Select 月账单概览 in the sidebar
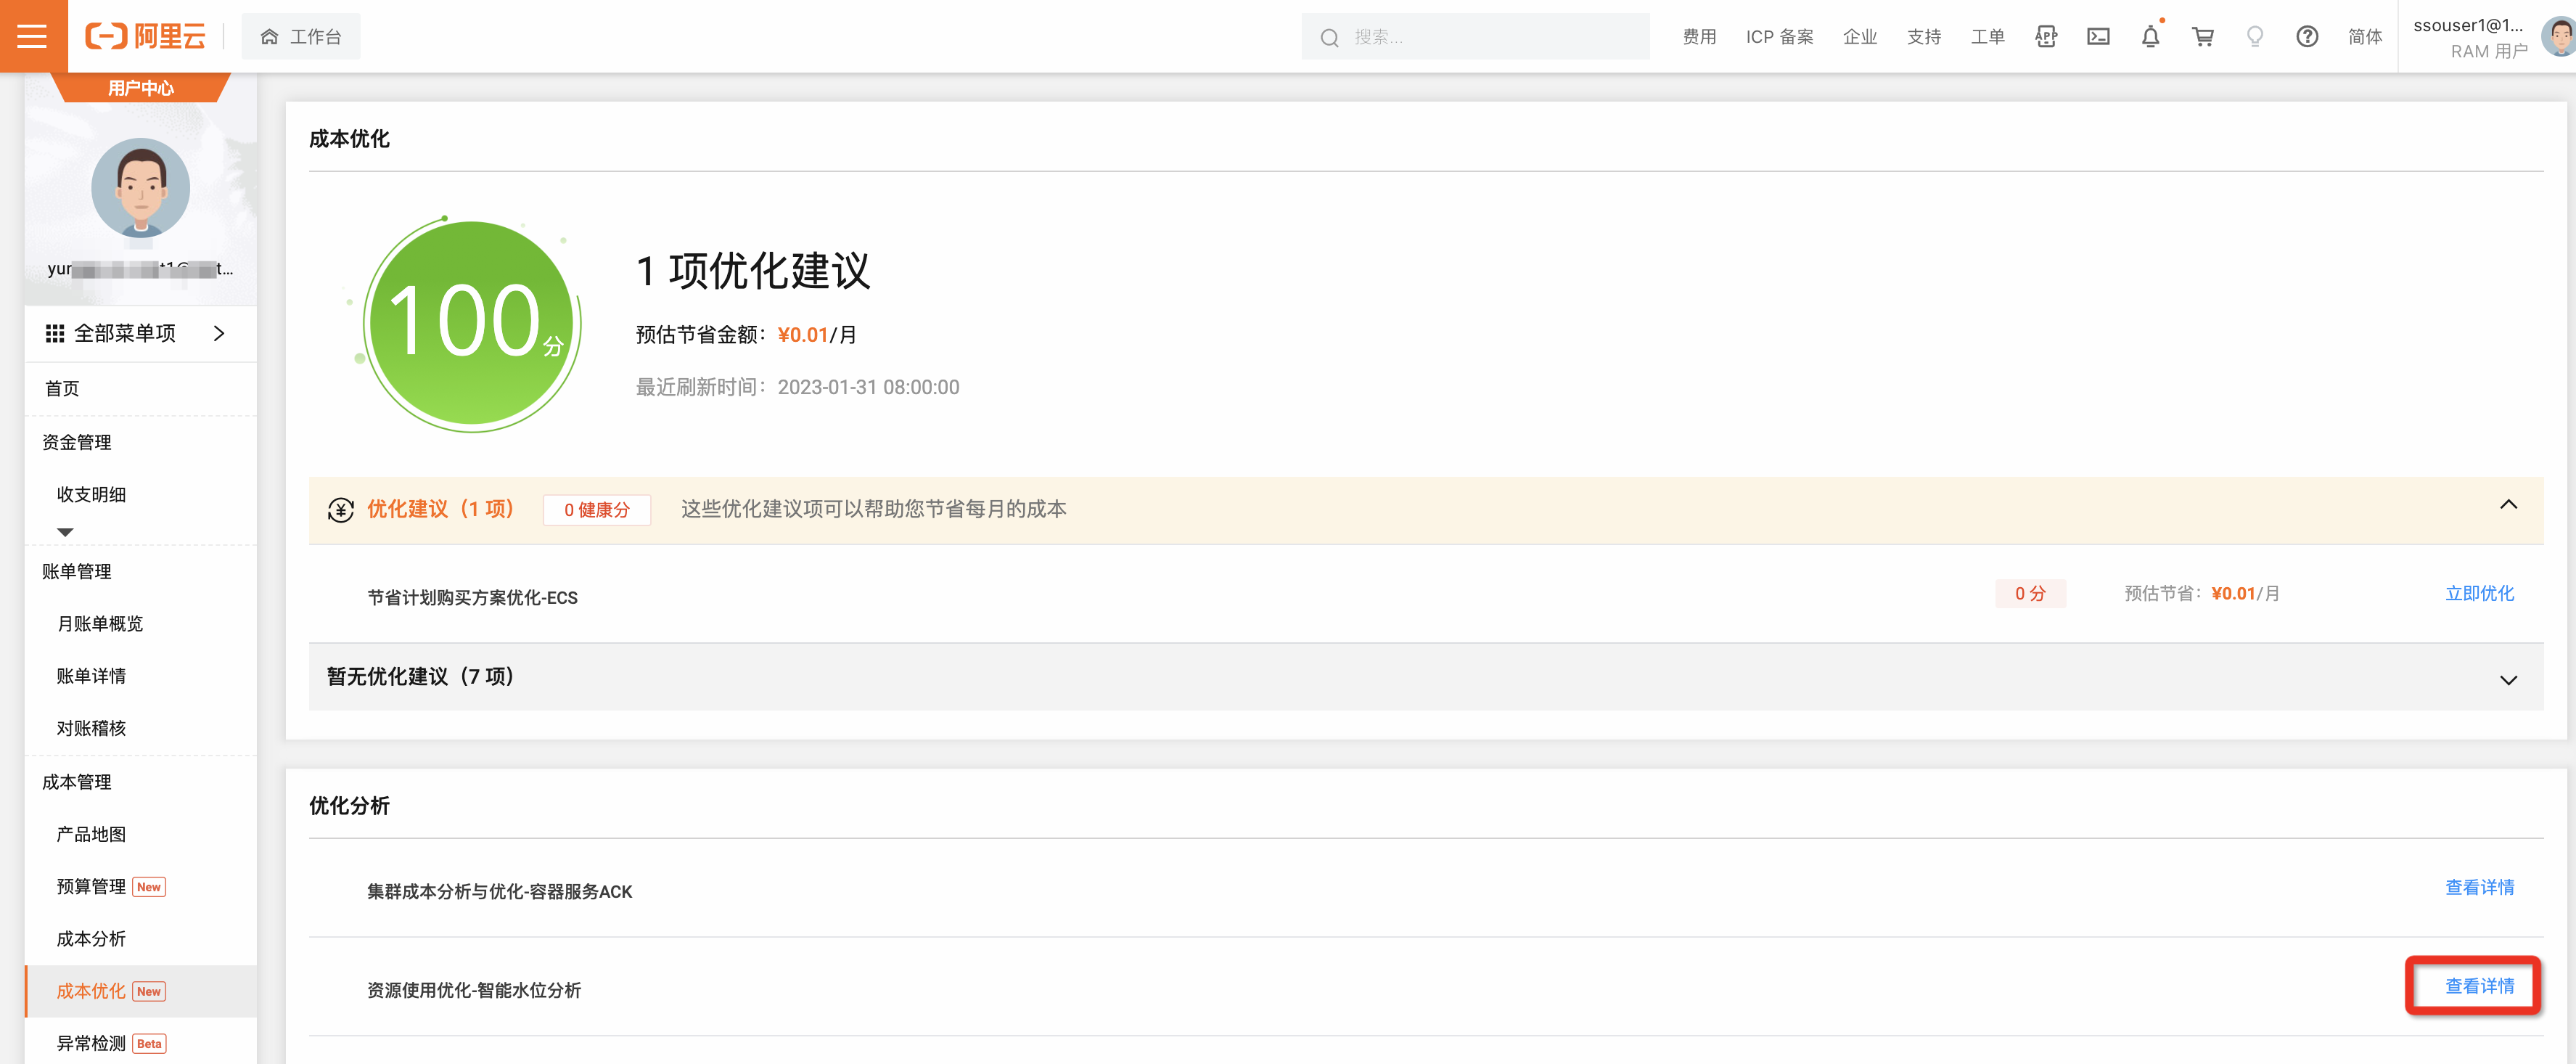Image resolution: width=2576 pixels, height=1064 pixels. pyautogui.click(x=100, y=624)
